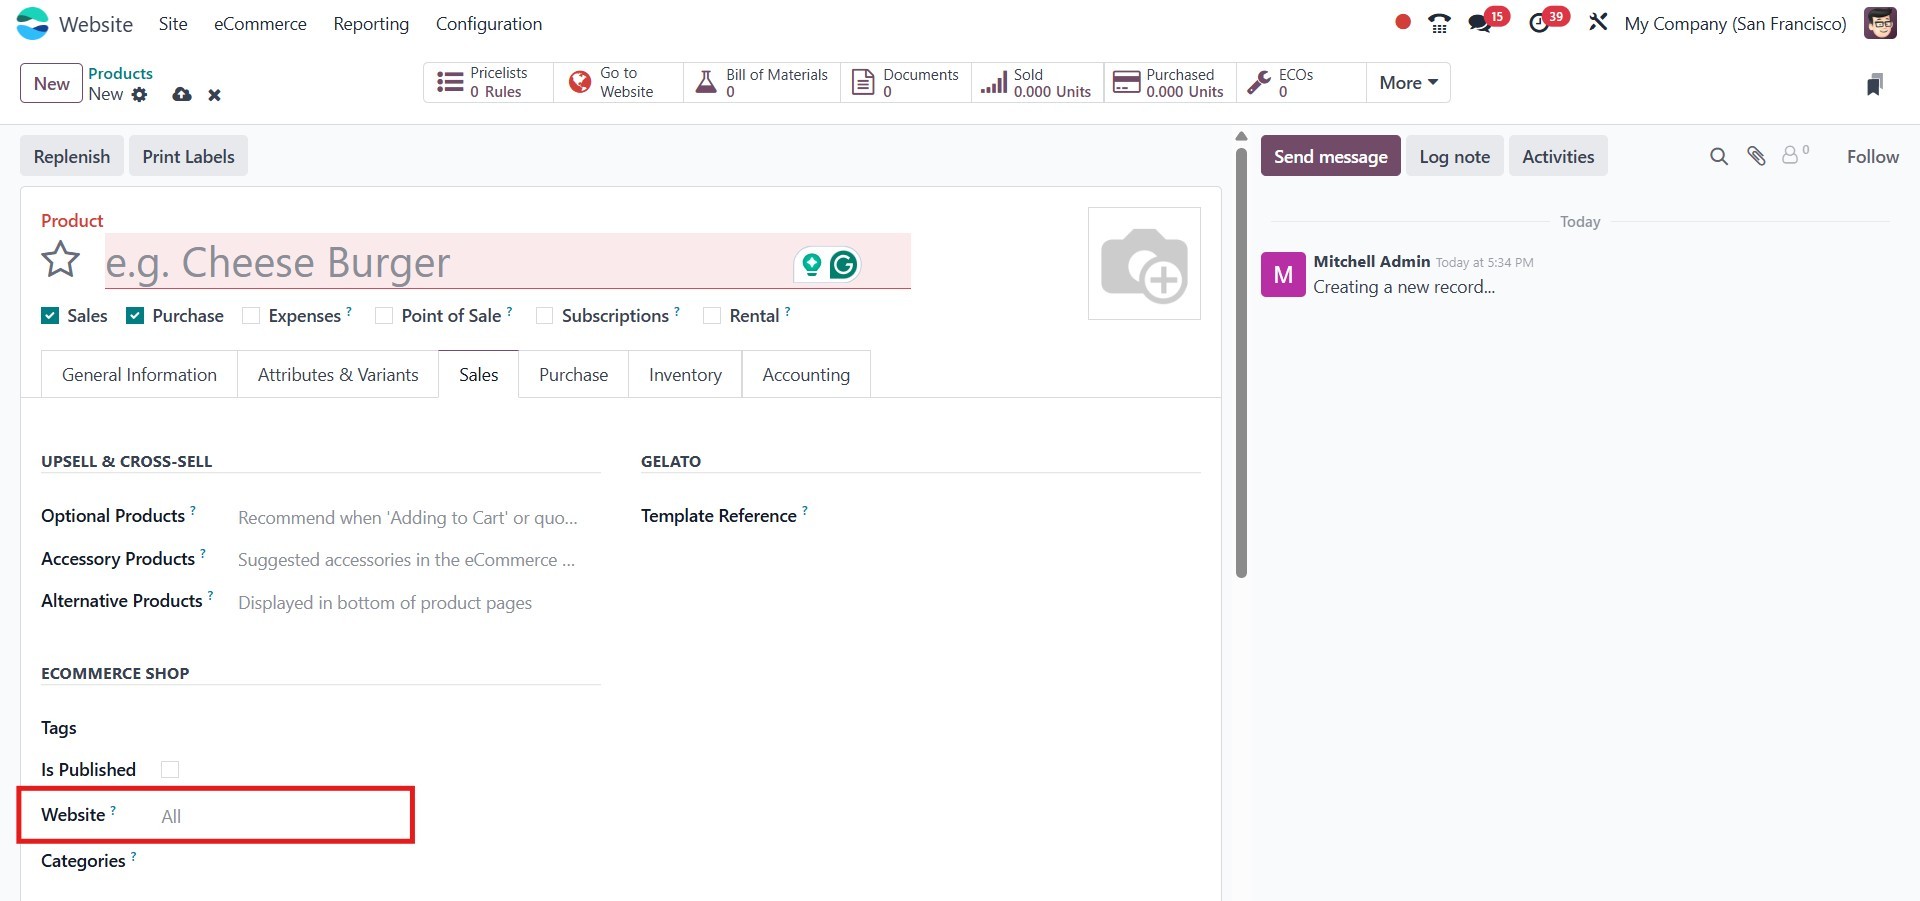View Purchased 0.000 Units statistics
Viewport: 1920px width, 901px height.
(x=1170, y=83)
